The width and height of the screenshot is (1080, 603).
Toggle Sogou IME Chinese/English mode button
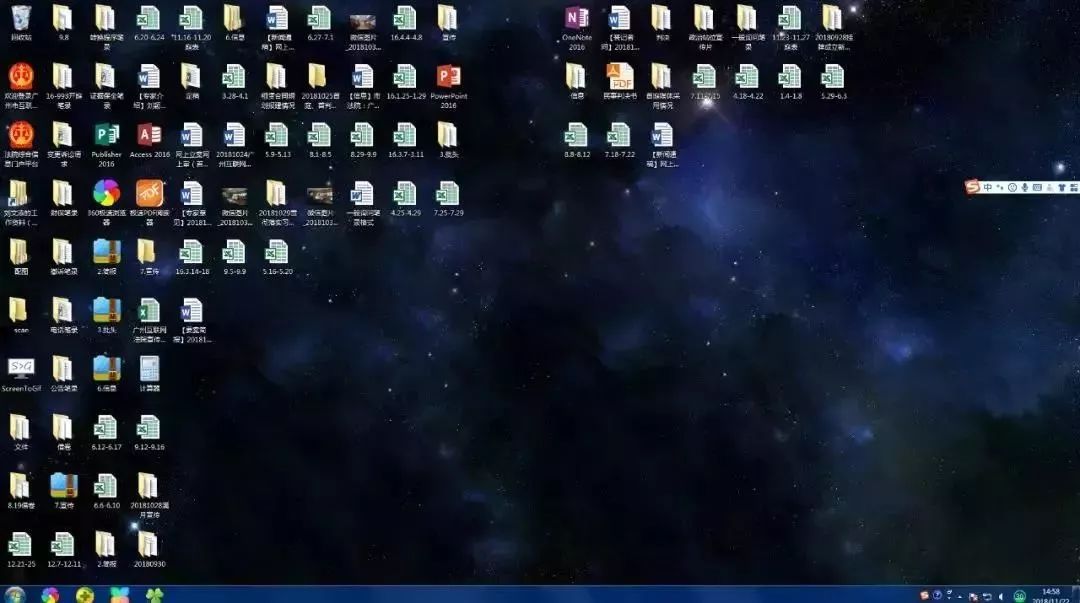pyautogui.click(x=988, y=187)
